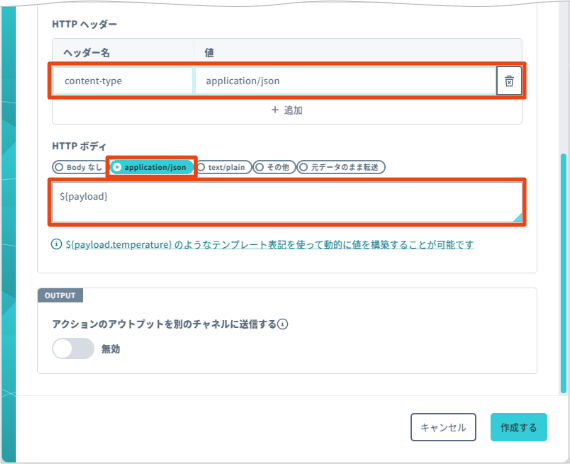This screenshot has width=570, height=464.
Task: Click info icon before template notation hint
Action: coord(56,244)
